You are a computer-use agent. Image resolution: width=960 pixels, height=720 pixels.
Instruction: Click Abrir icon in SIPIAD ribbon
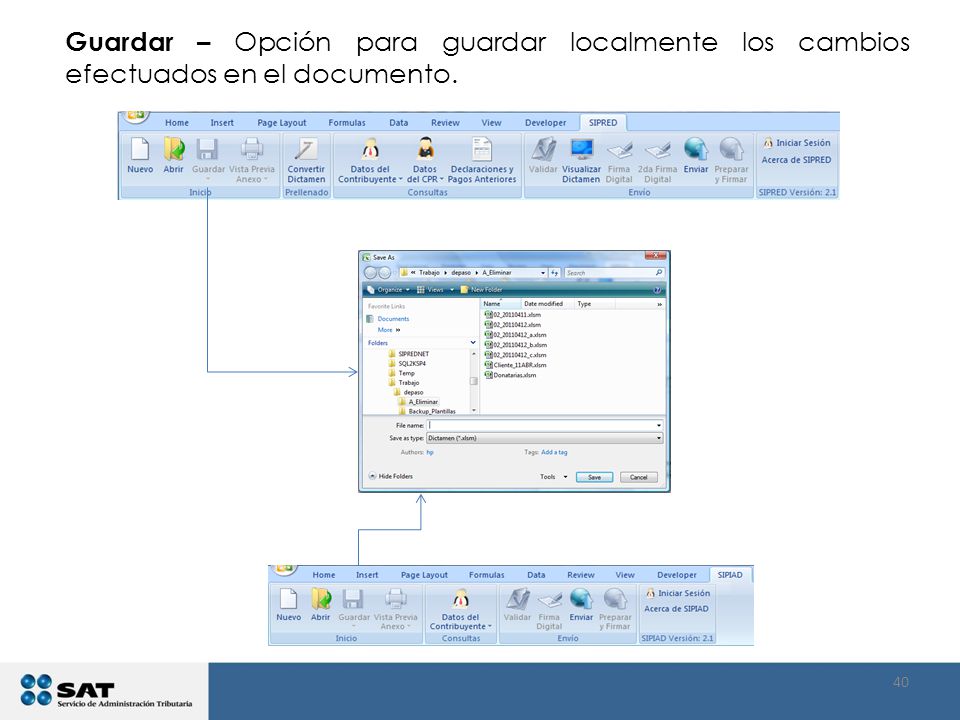point(321,599)
